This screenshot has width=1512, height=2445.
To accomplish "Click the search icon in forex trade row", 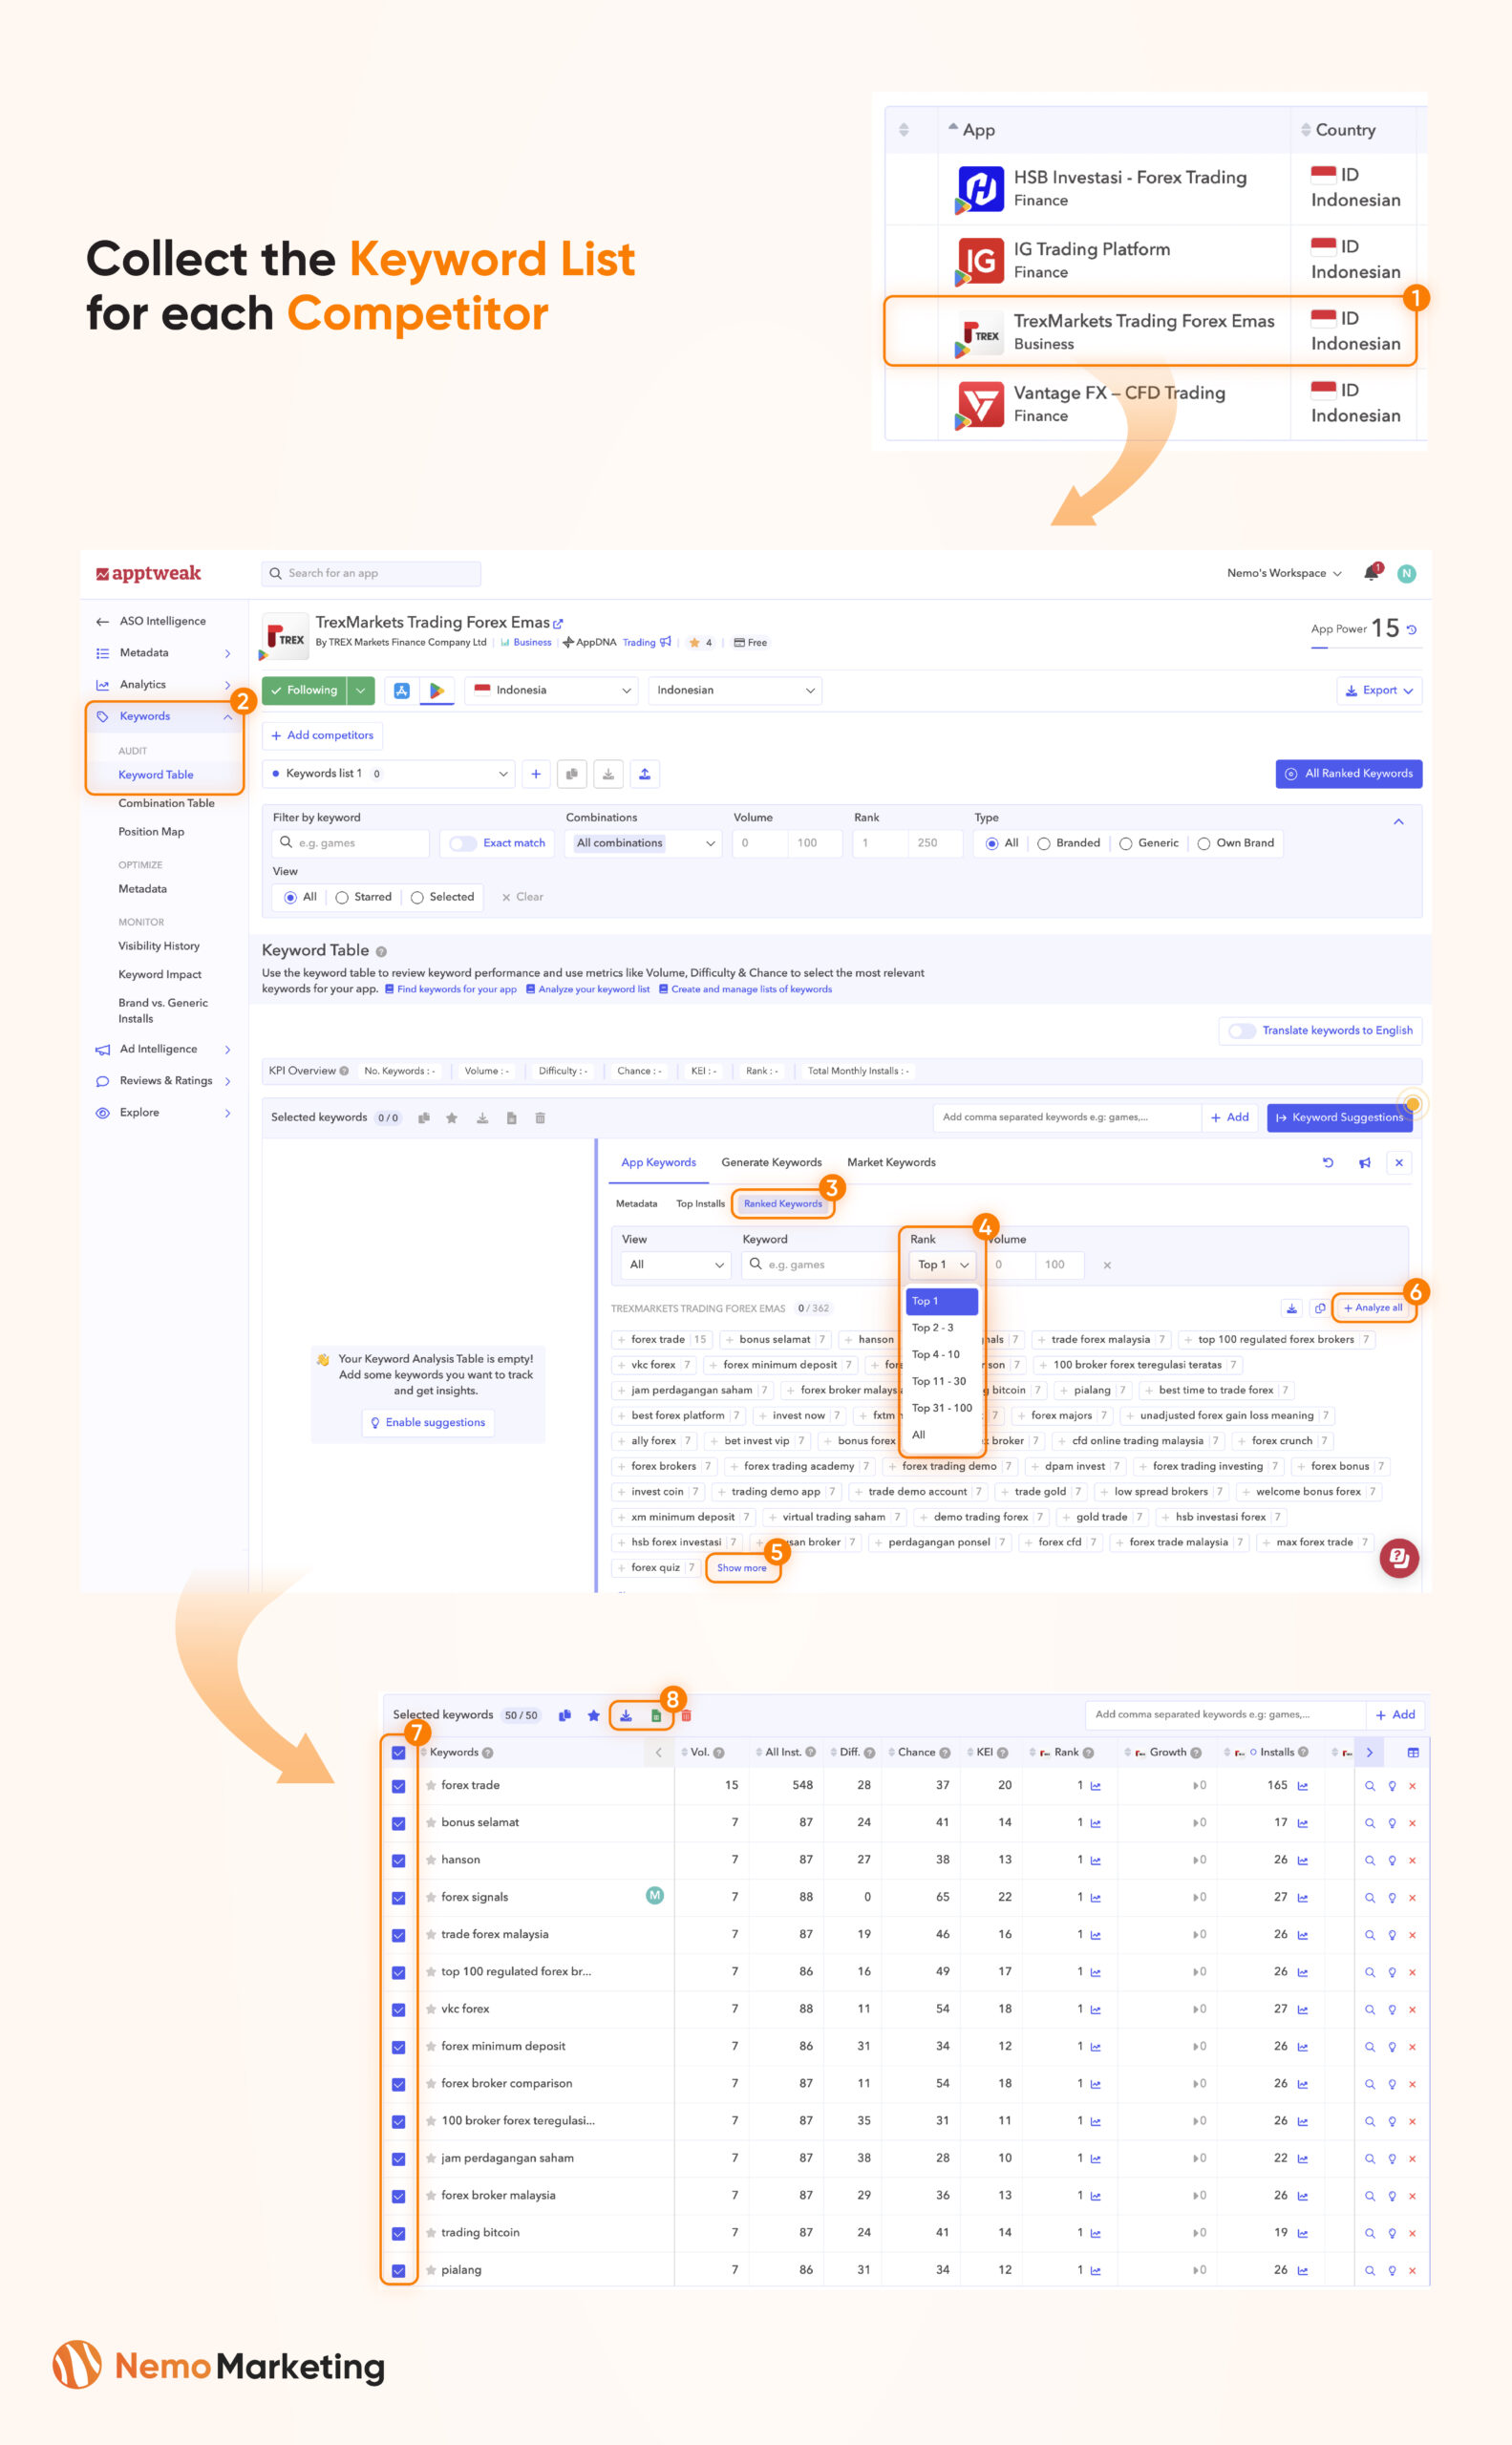I will (1370, 1786).
